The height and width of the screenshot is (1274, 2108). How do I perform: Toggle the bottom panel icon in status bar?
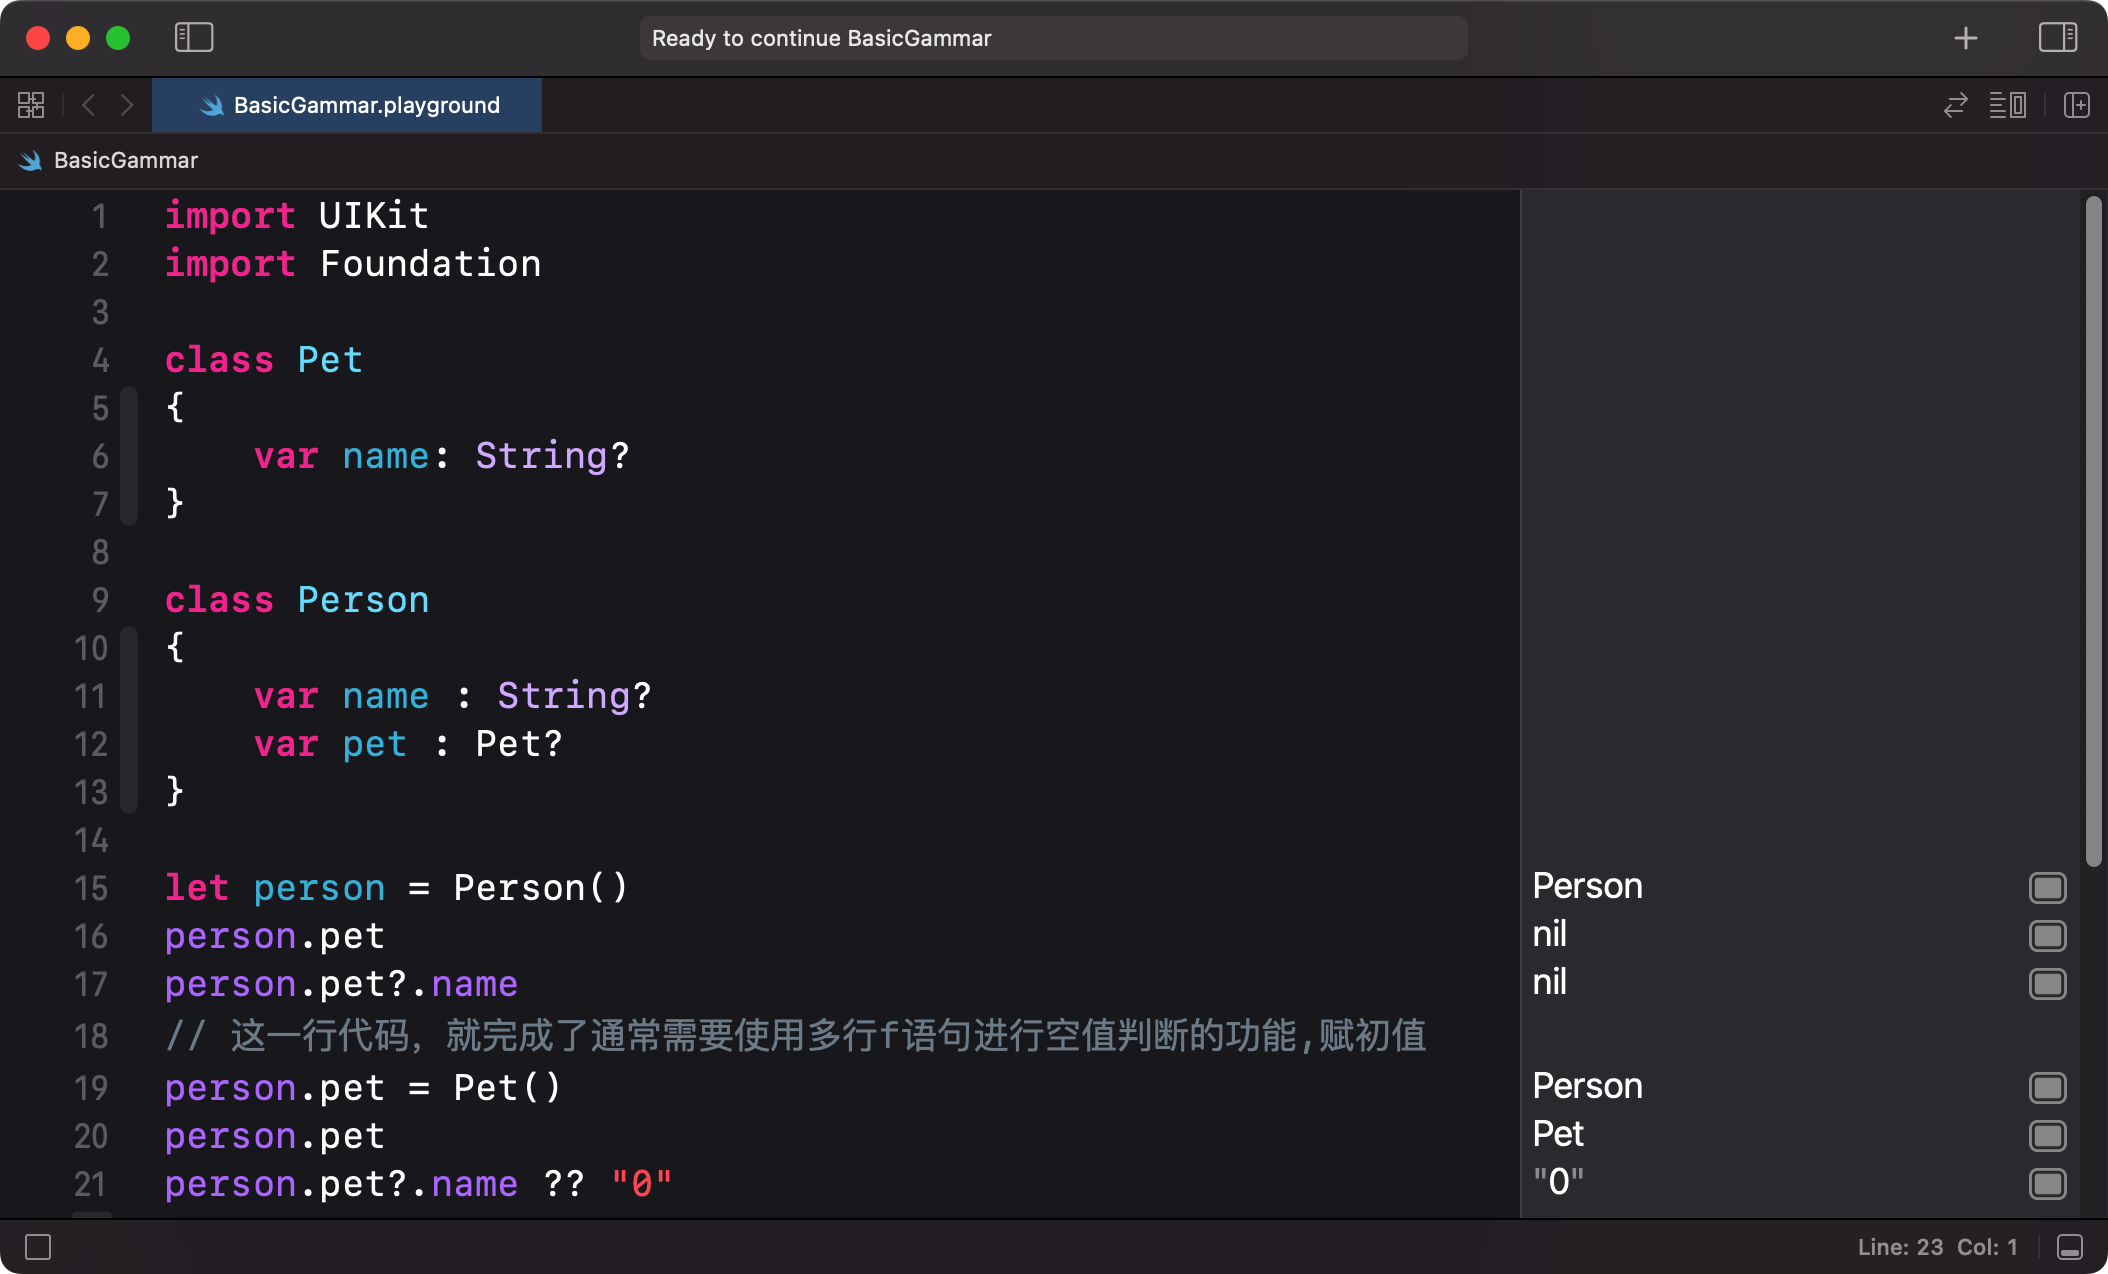click(2070, 1247)
